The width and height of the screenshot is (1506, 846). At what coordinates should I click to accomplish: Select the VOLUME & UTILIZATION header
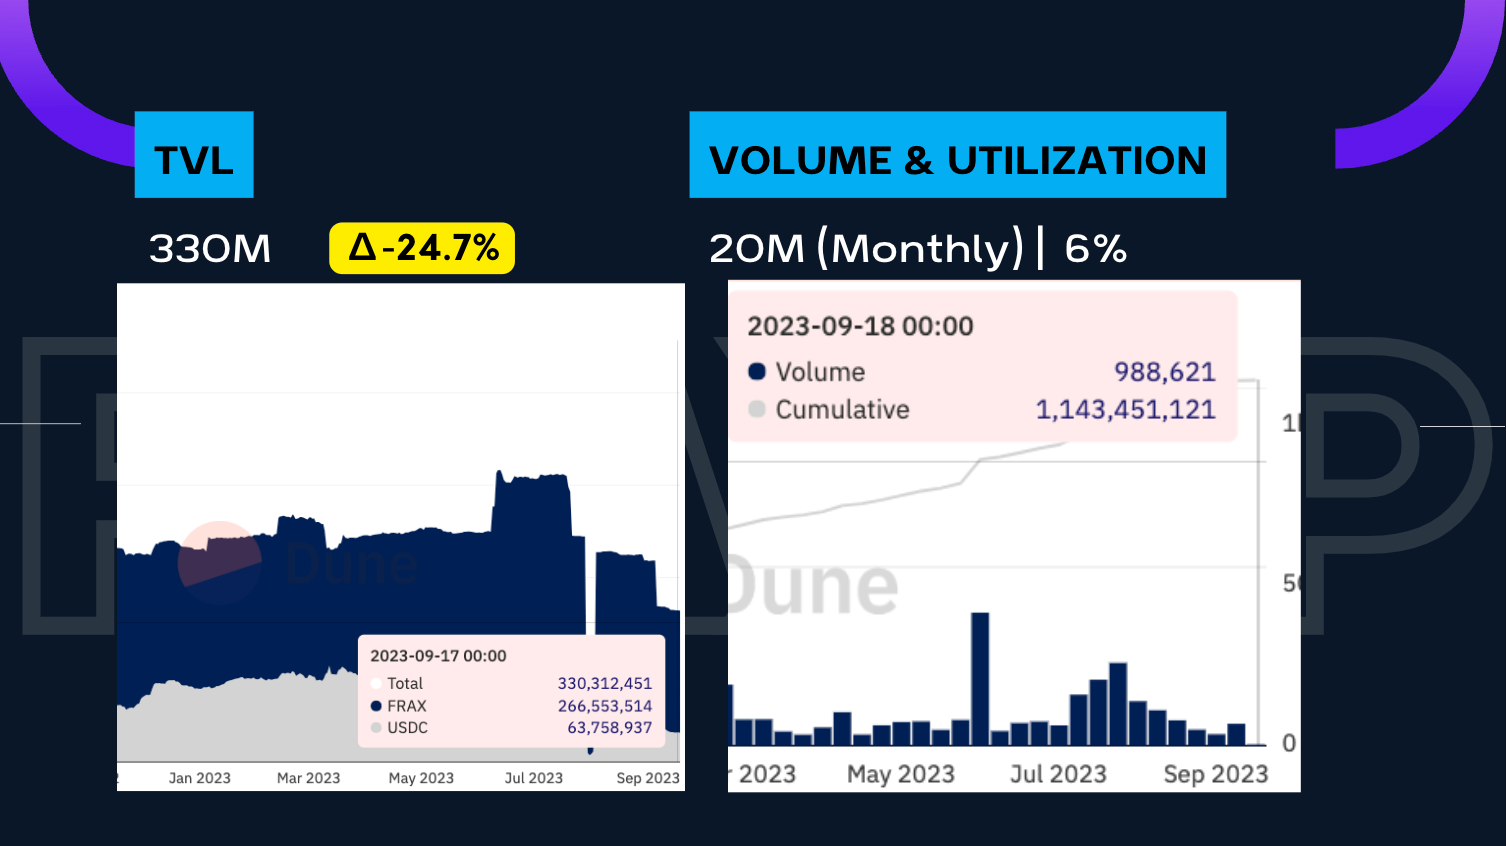[x=957, y=156]
